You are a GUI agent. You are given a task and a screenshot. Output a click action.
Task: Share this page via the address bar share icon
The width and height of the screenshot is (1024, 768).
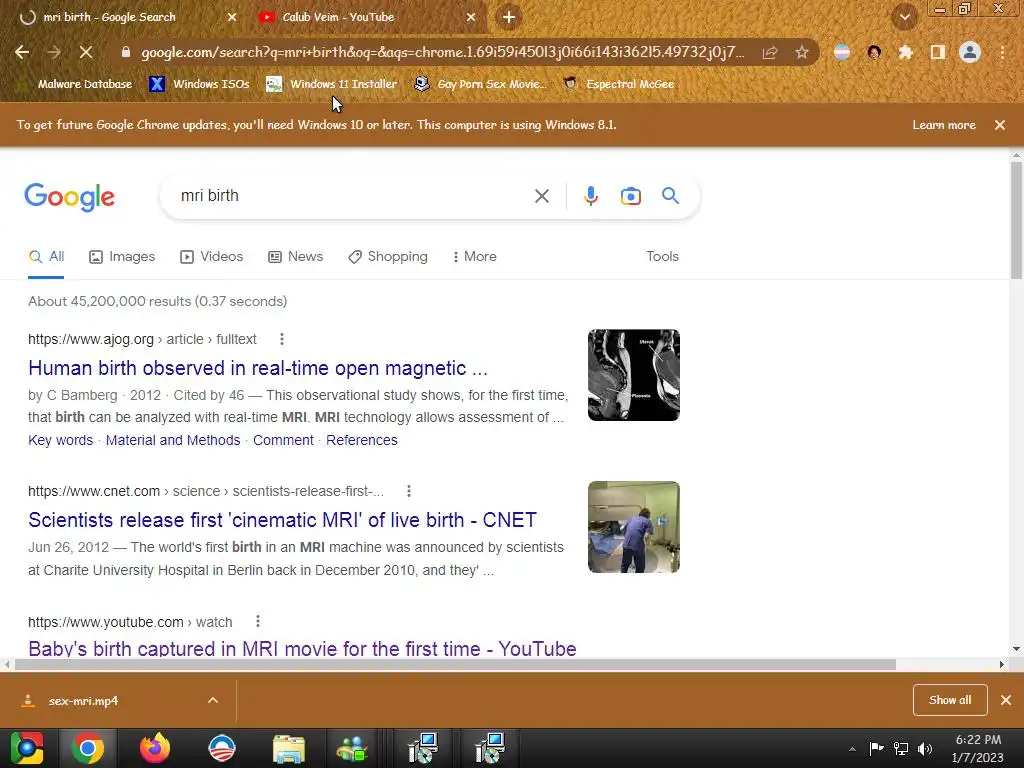pyautogui.click(x=770, y=52)
